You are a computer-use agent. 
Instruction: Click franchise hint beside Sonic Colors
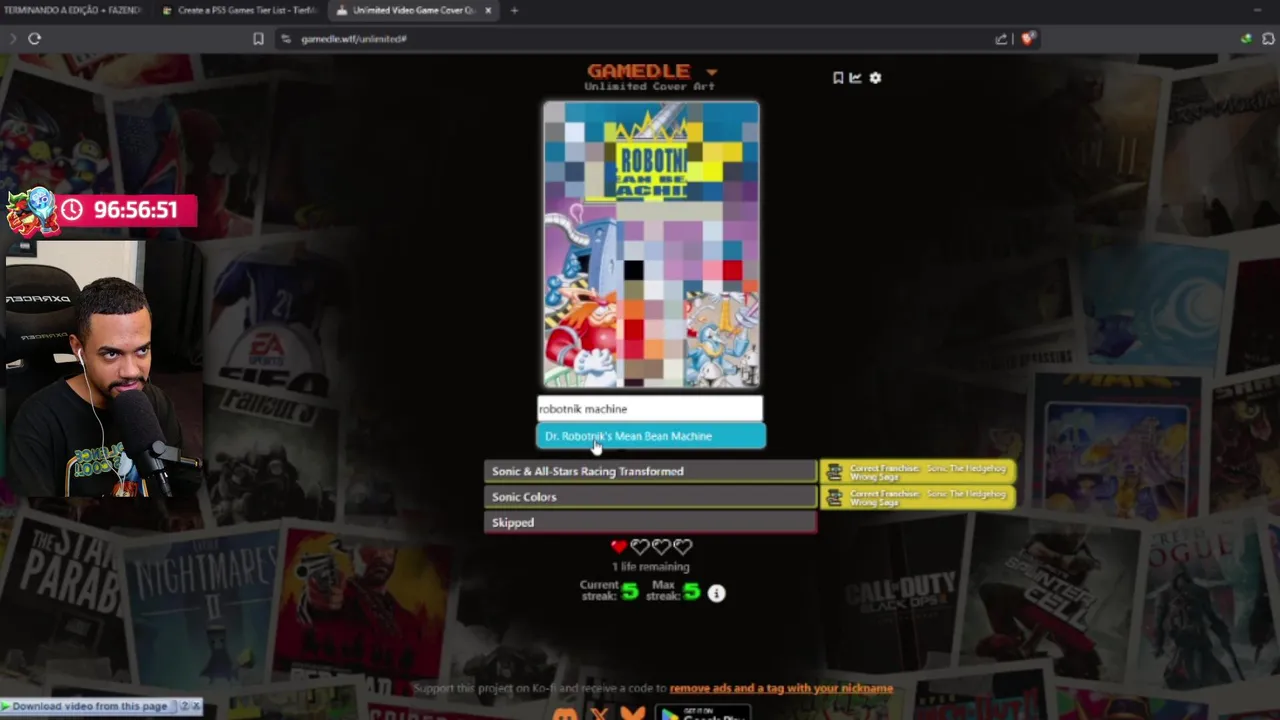point(918,497)
